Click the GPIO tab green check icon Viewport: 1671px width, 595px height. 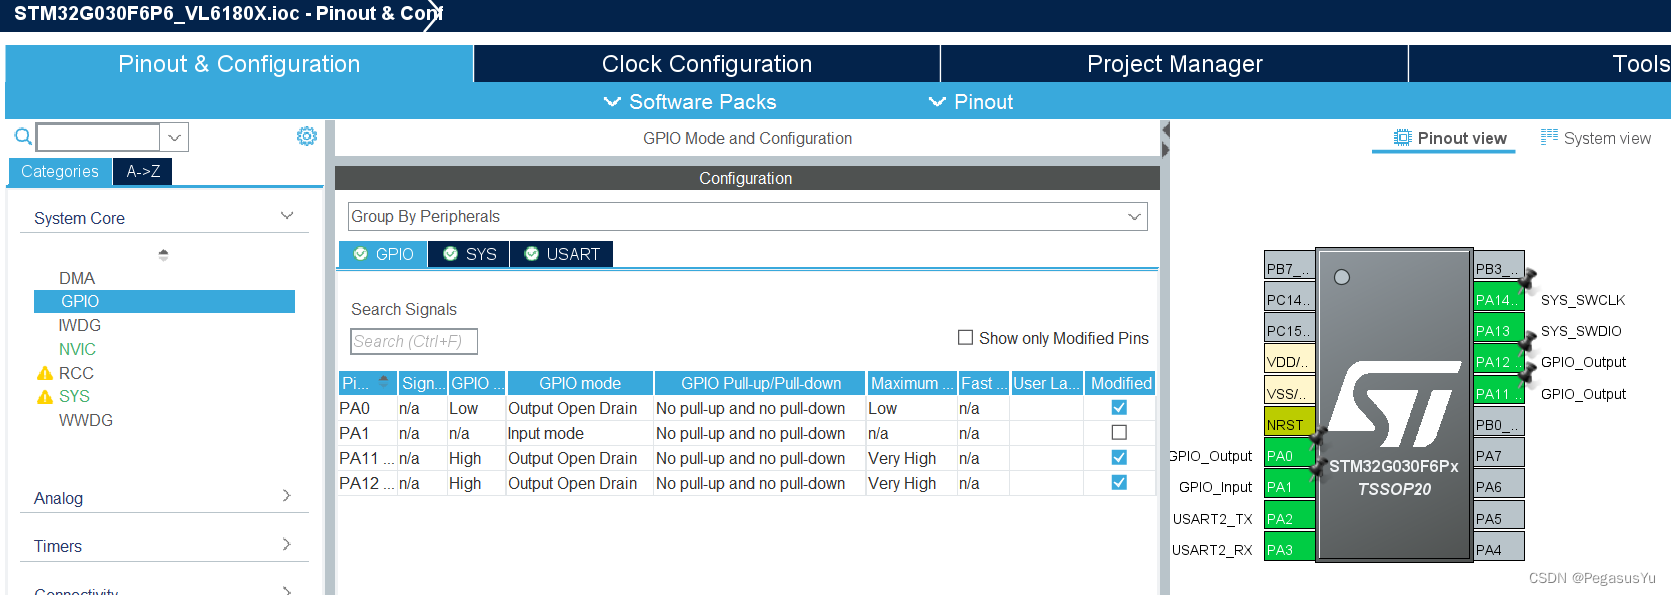[x=361, y=254]
